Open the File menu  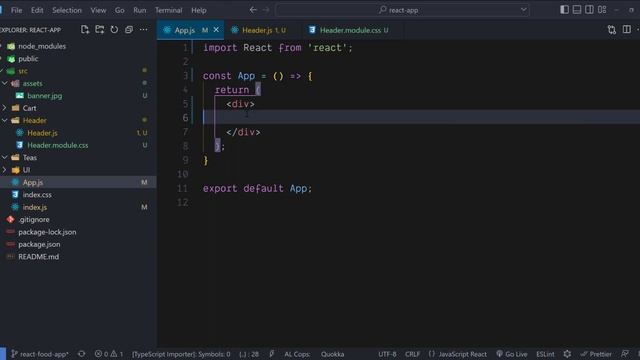coord(16,10)
